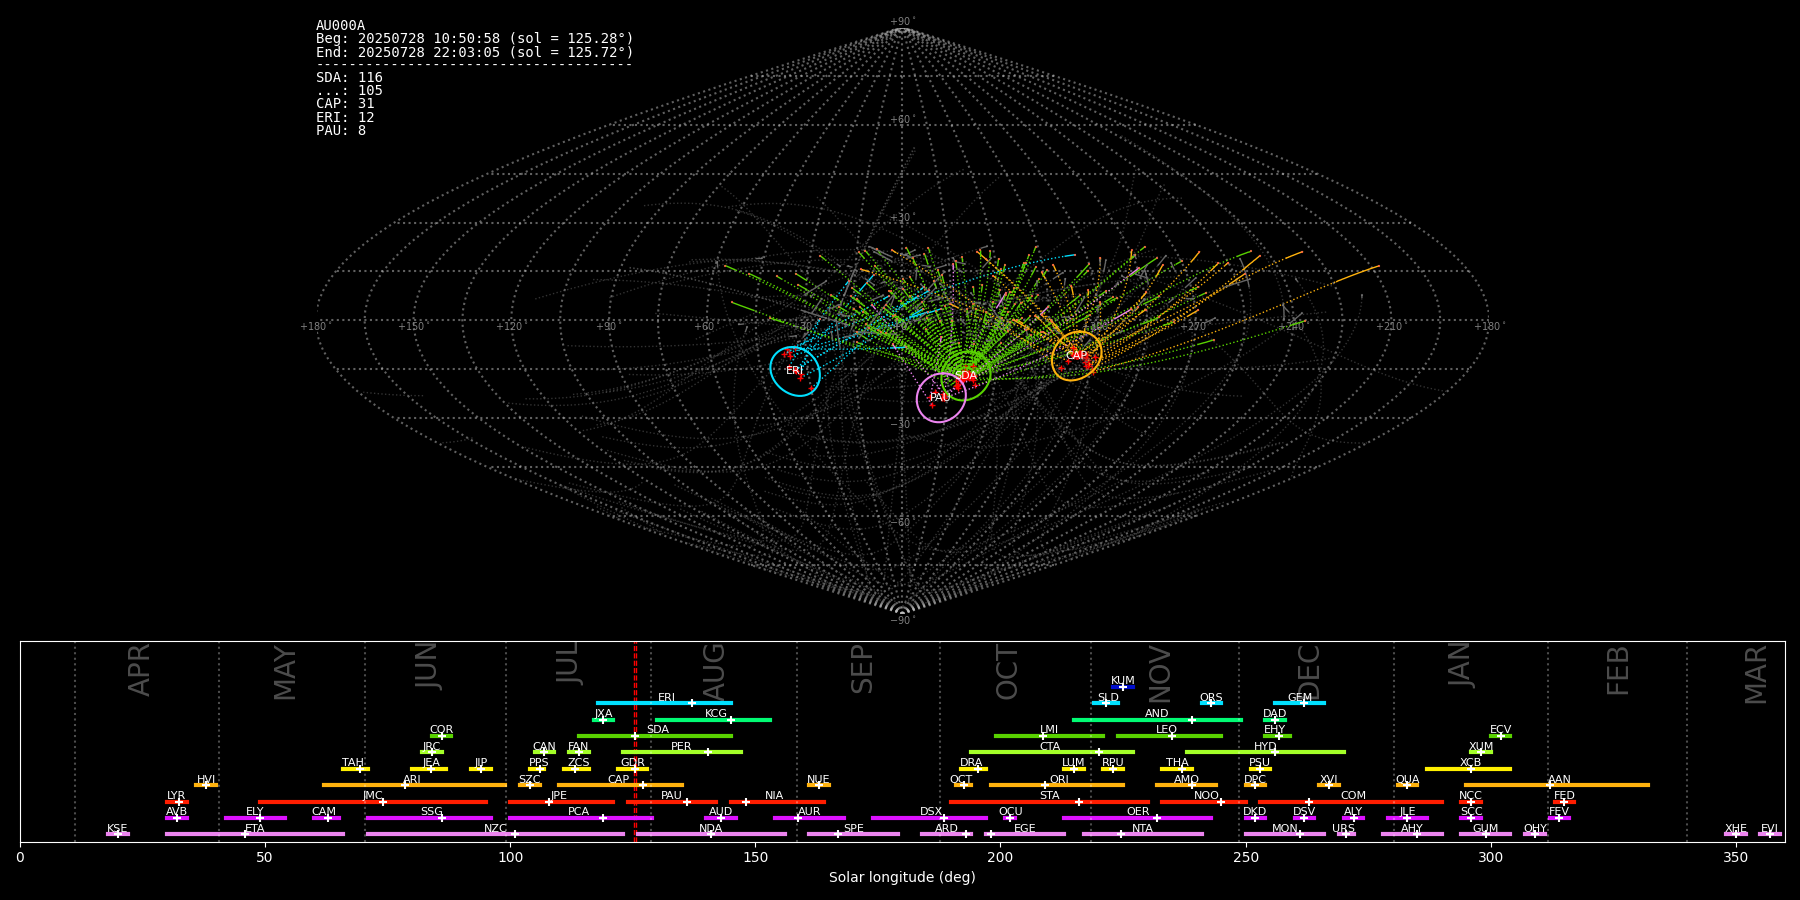Click the CTA shower label in timeline
This screenshot has height=900, width=1800.
coord(1050,747)
